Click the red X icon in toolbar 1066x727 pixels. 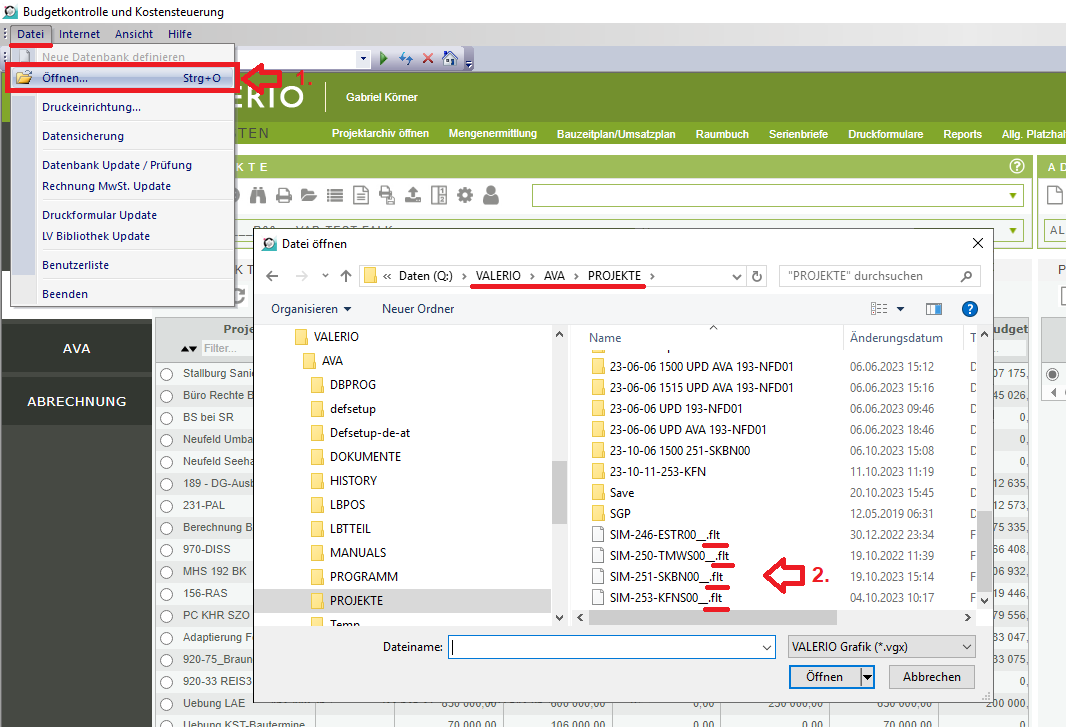point(428,59)
